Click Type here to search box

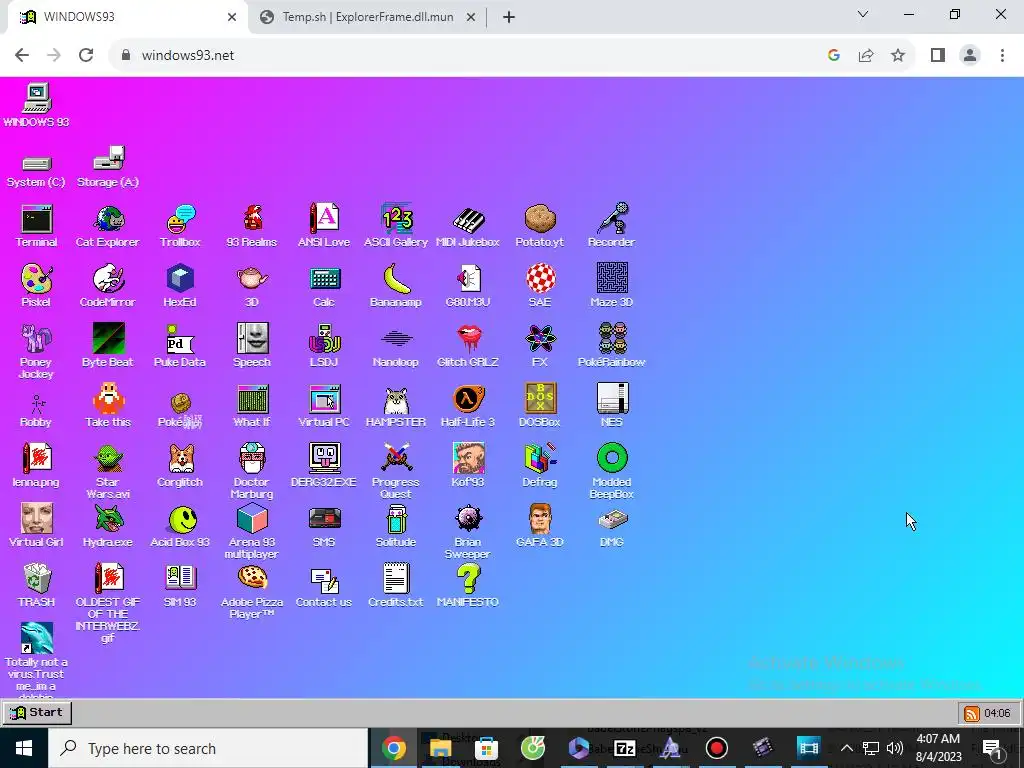click(208, 748)
